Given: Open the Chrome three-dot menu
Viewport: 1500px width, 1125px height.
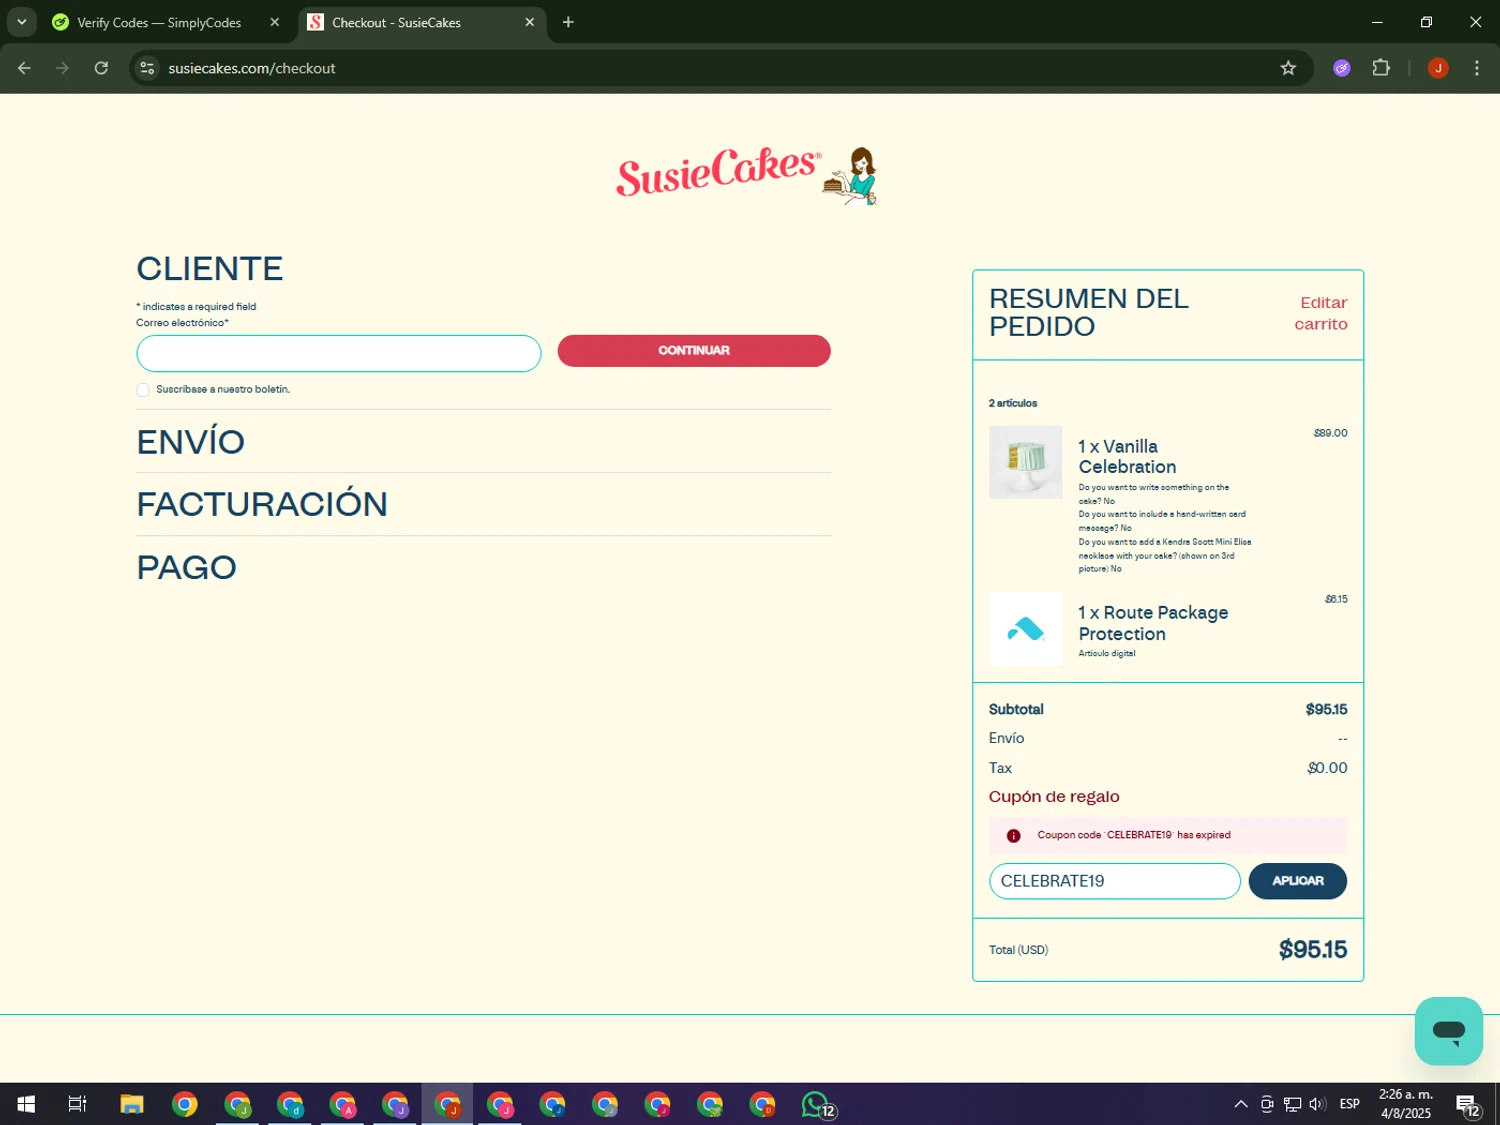Looking at the screenshot, I should point(1476,68).
